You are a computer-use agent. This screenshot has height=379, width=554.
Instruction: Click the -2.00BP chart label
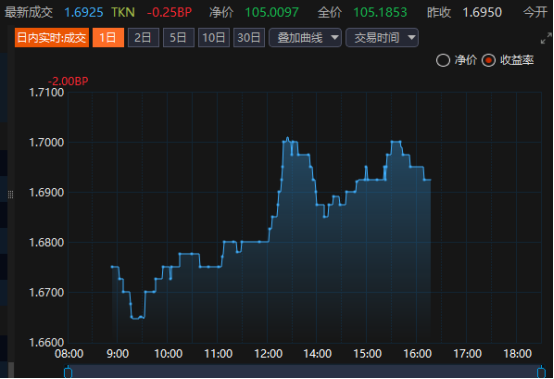point(68,81)
